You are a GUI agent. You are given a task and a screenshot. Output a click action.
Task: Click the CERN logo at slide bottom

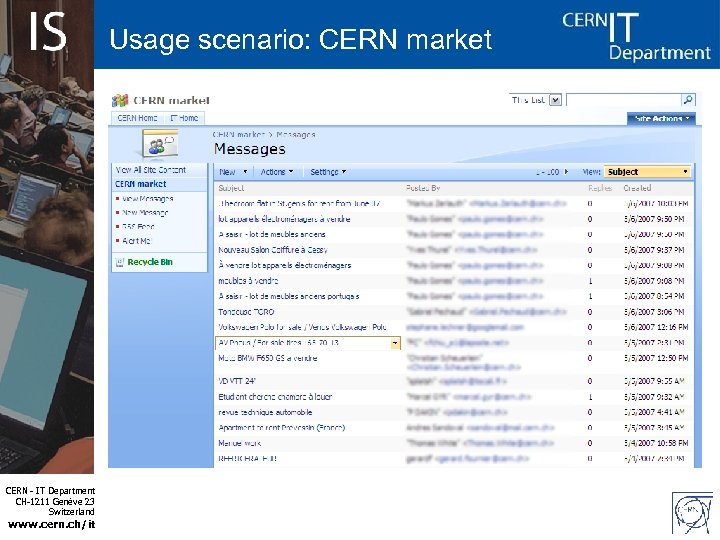point(692,513)
